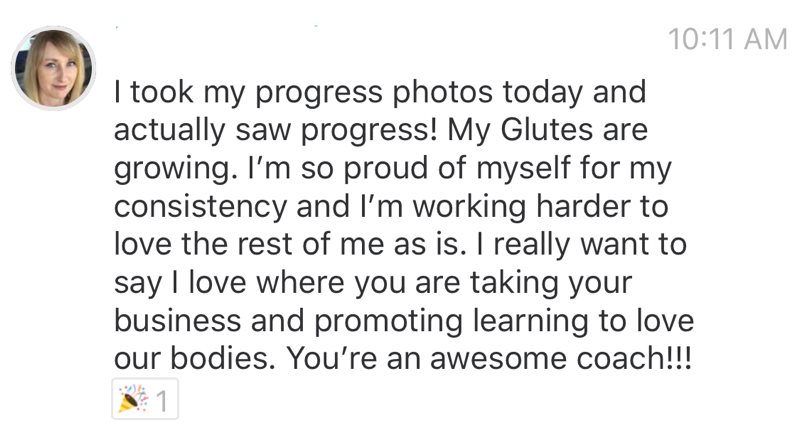This screenshot has height=433, width=800.
Task: Open the sender's profile picture
Action: click(x=54, y=68)
